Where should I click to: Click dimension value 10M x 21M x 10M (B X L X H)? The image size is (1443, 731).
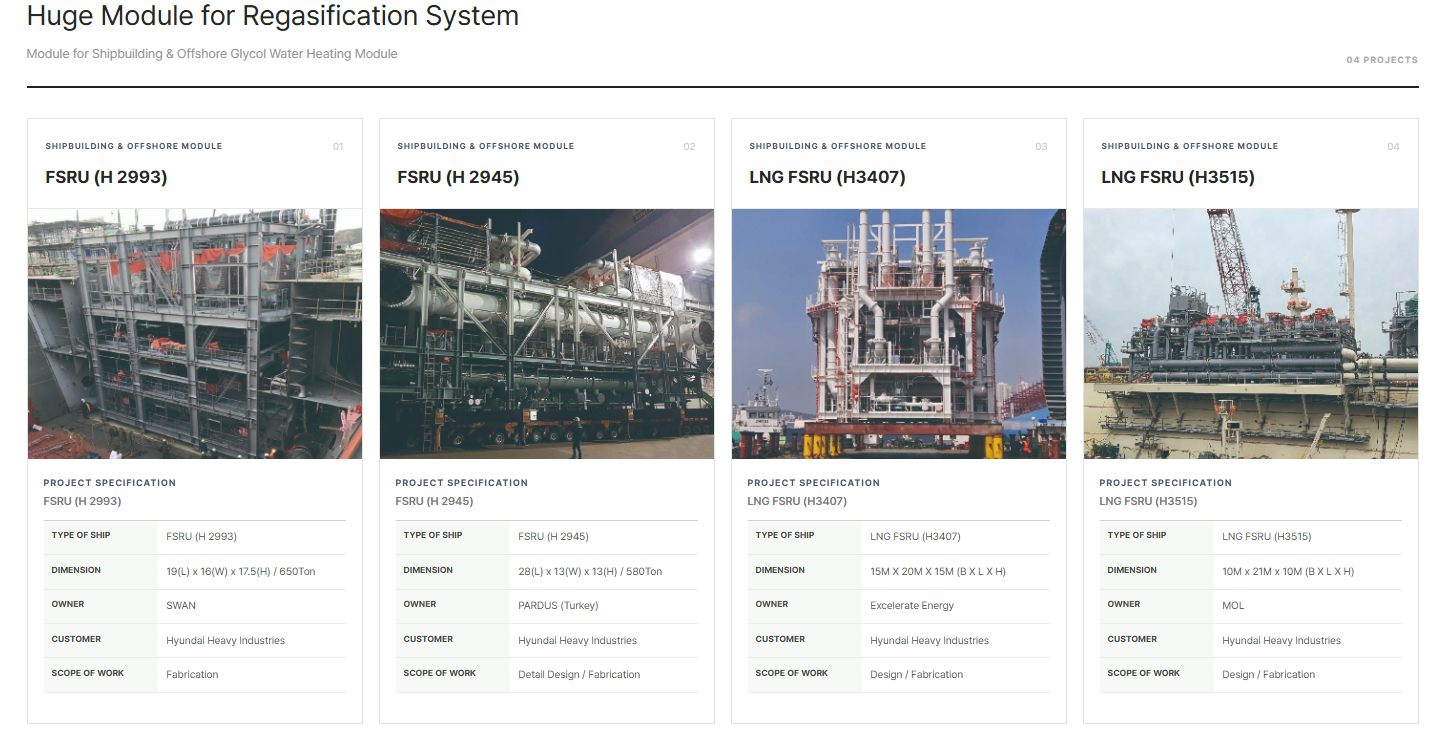[1288, 572]
